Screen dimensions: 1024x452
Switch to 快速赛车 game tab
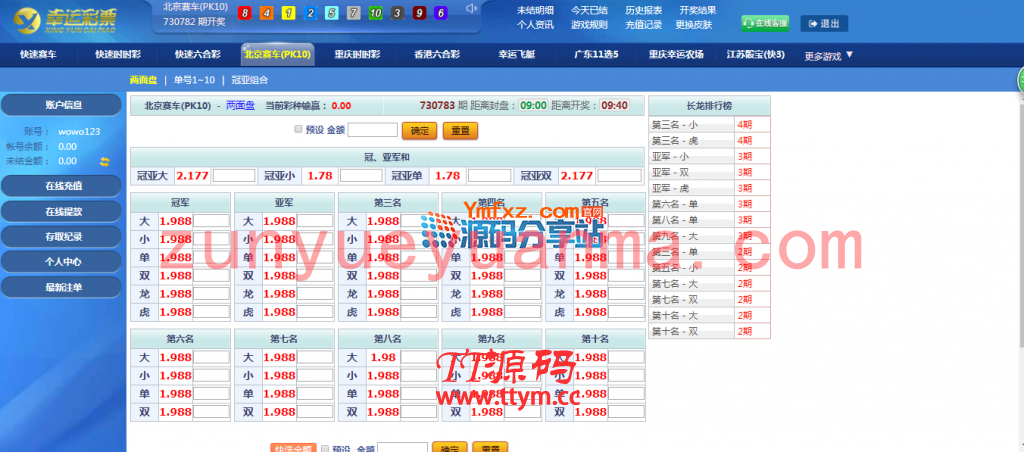click(38, 55)
